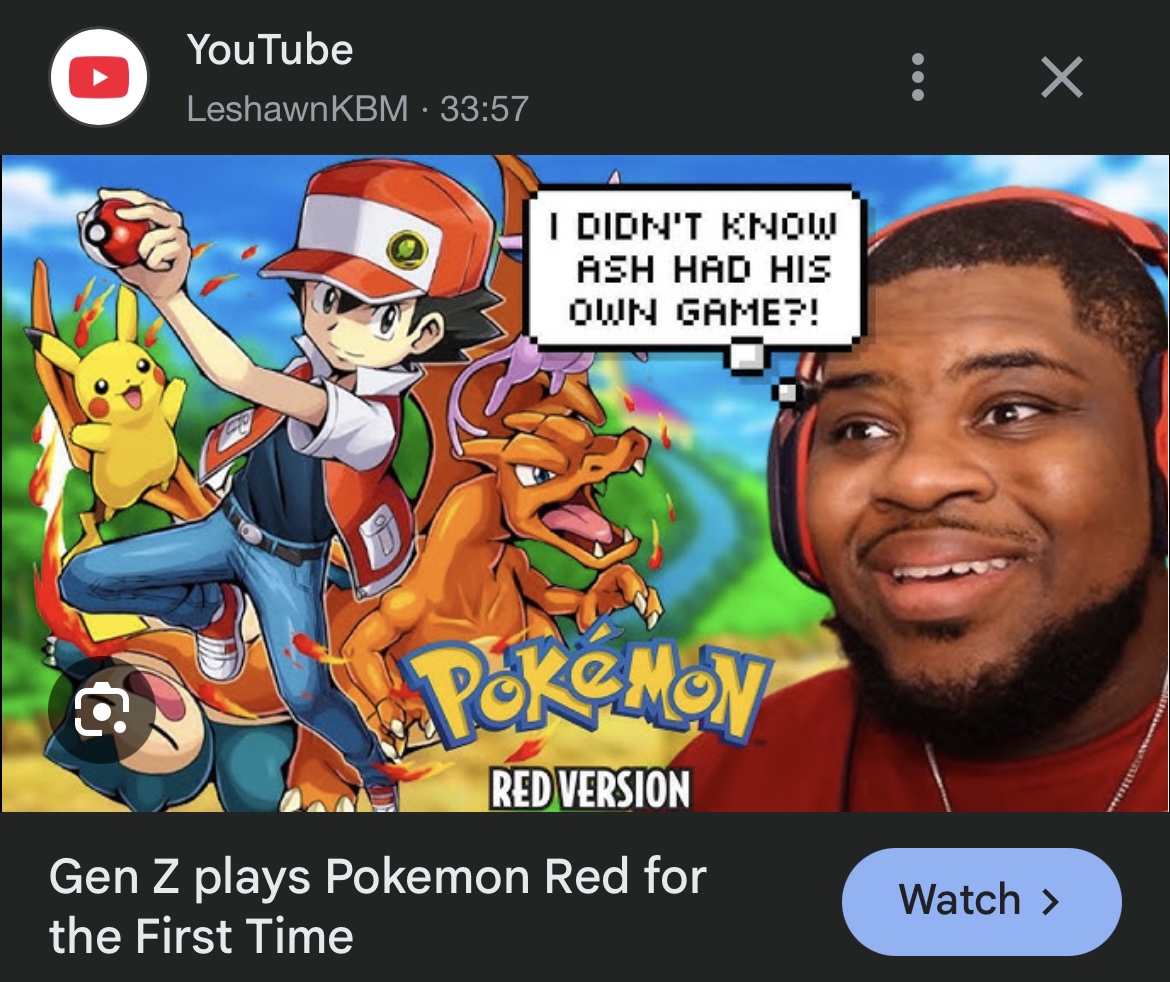The width and height of the screenshot is (1170, 982).
Task: Open the three-dot more options menu
Action: coord(918,77)
